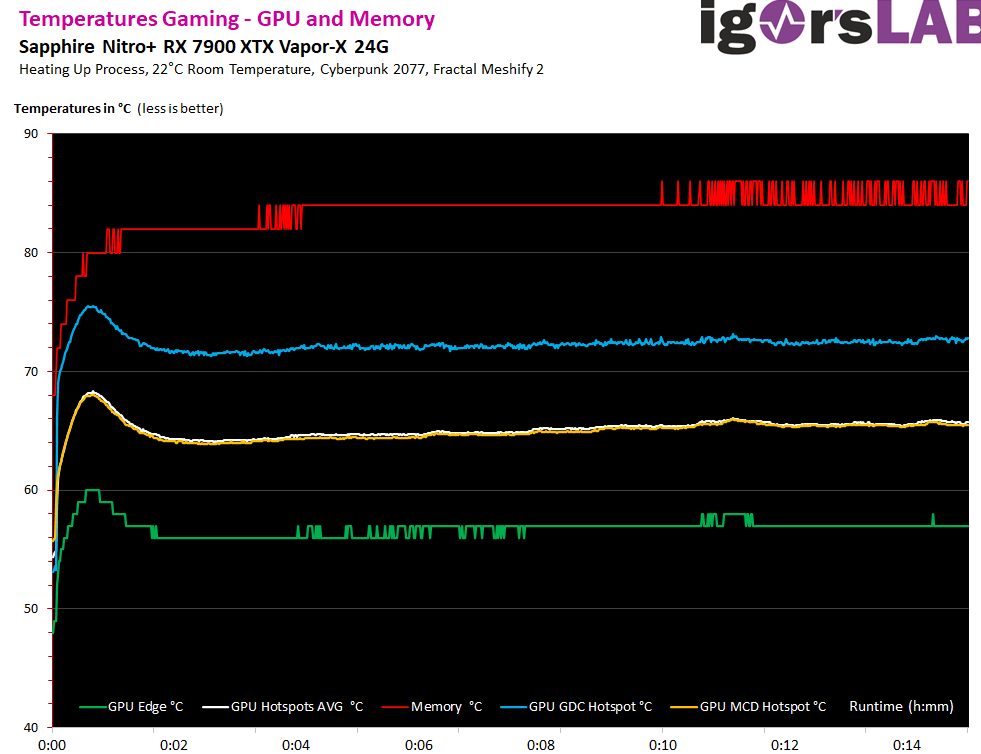This screenshot has width=981, height=754.
Task: Click the 60 value on the Y axis
Action: (x=31, y=490)
